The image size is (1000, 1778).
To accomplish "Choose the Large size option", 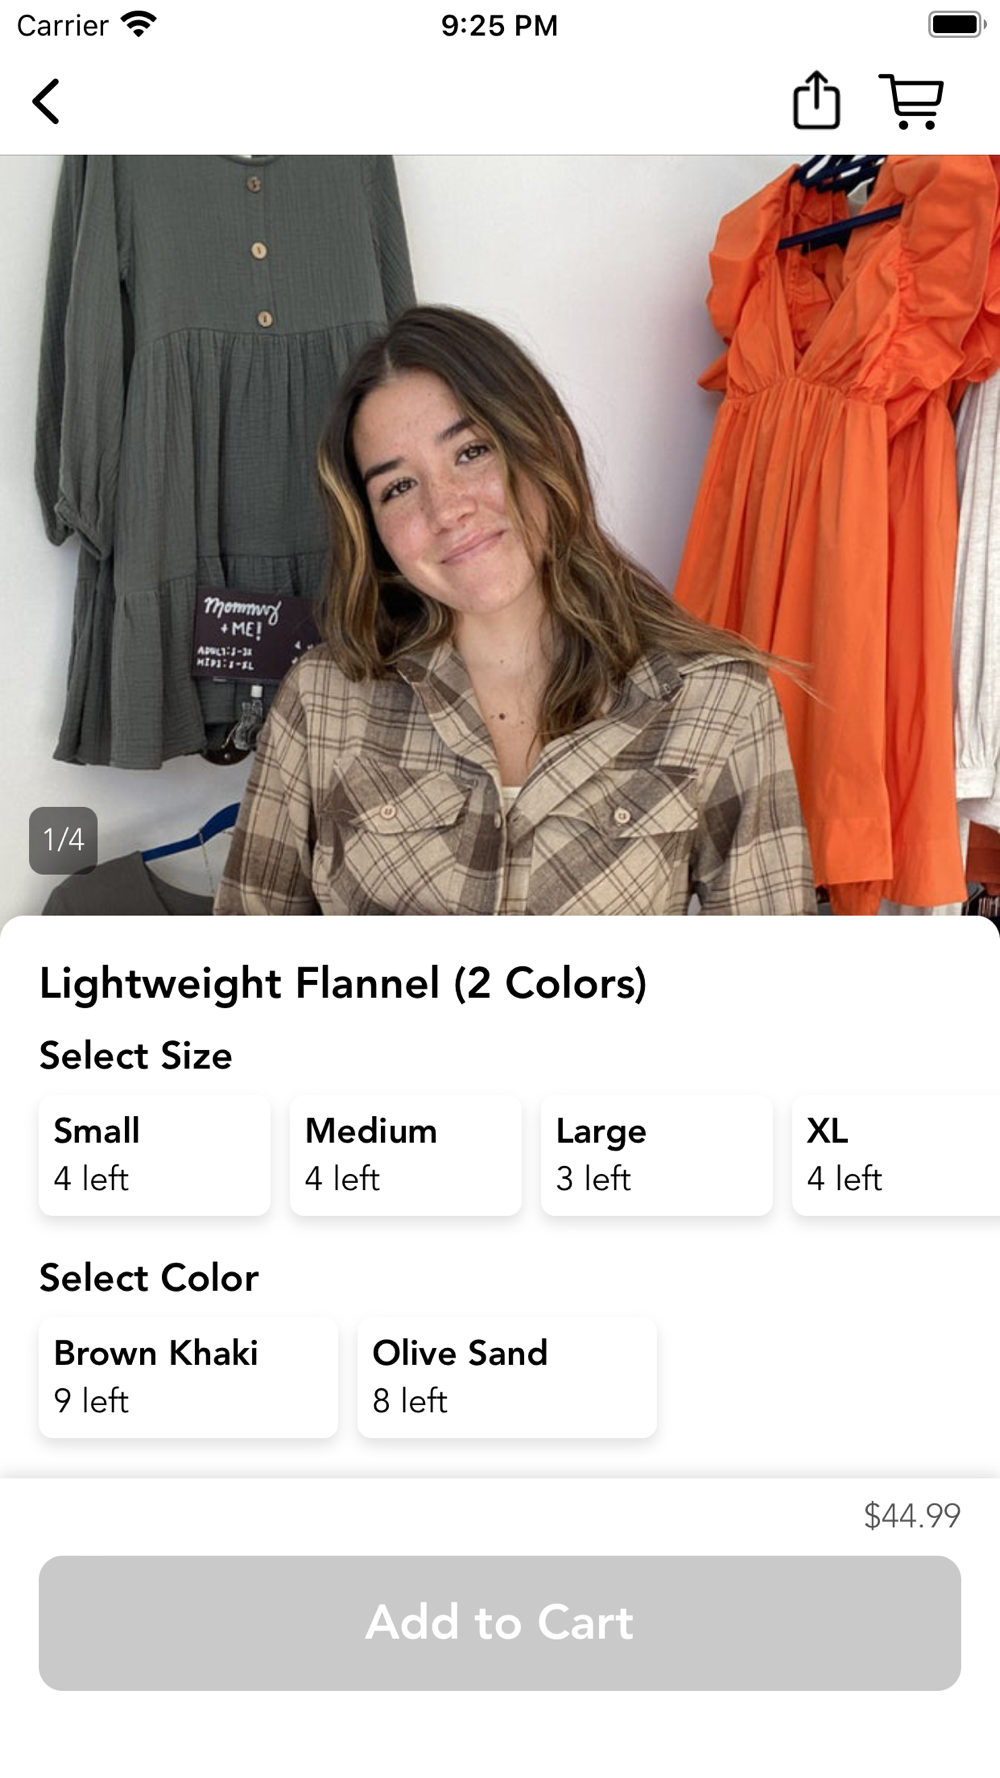I will 657,1155.
